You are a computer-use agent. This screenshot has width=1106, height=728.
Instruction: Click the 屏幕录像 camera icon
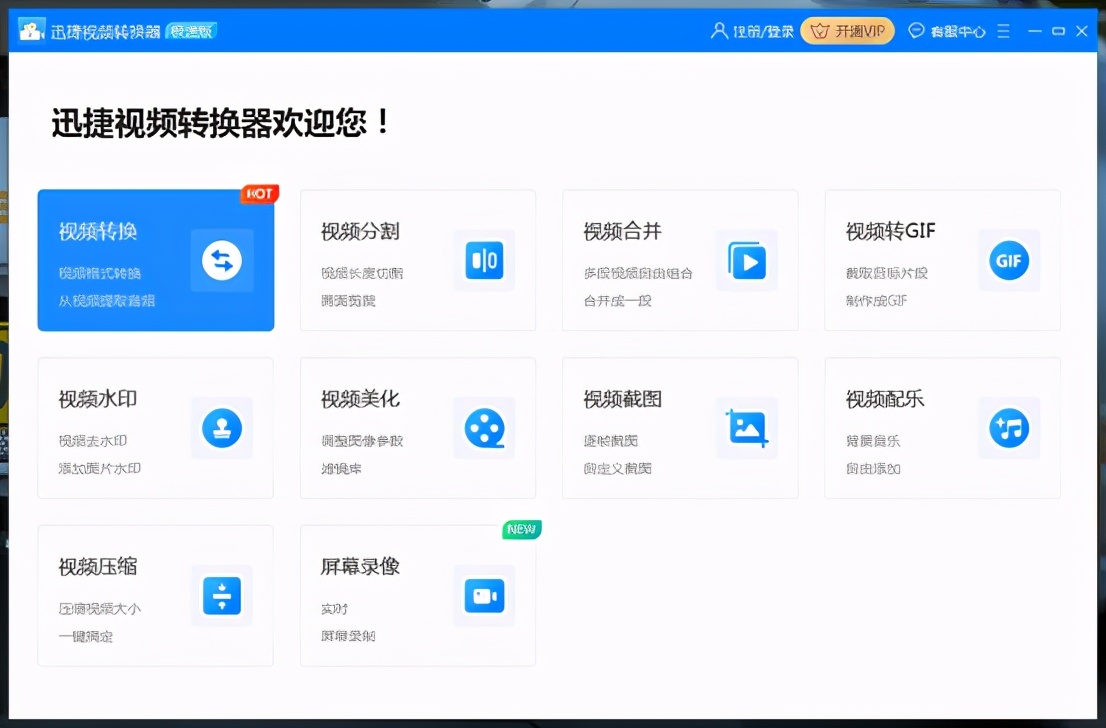485,596
